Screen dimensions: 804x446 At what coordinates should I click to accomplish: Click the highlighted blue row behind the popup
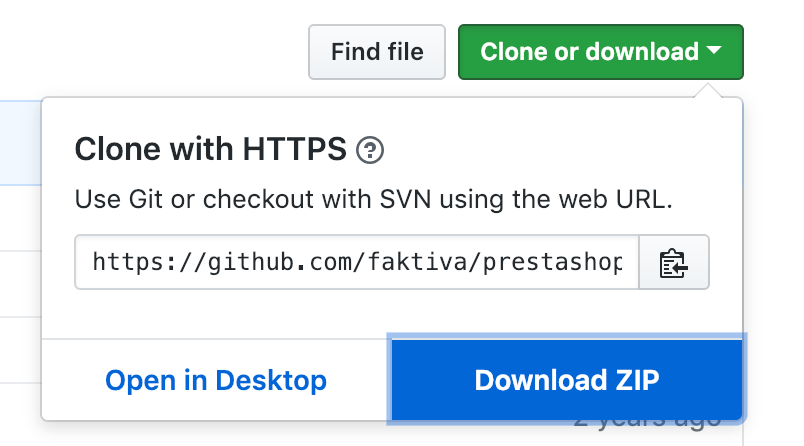click(21, 143)
